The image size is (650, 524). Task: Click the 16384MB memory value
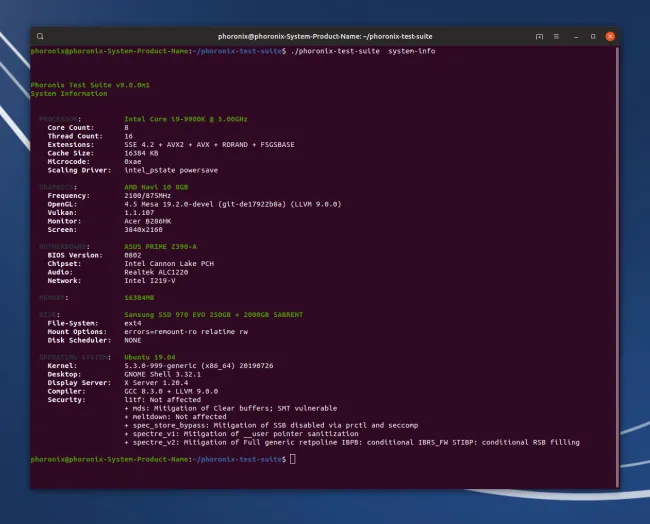point(139,297)
